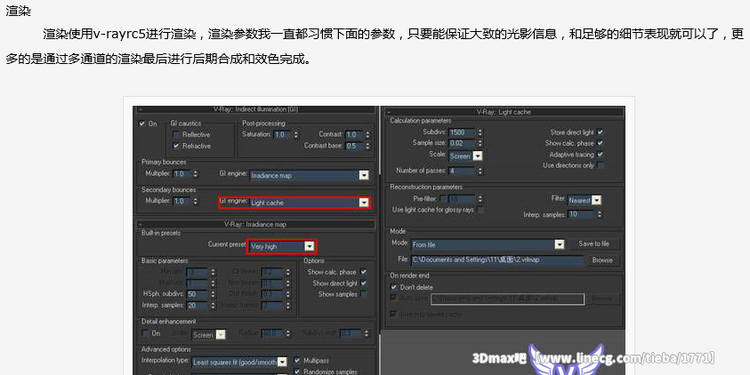Collapse the V-Ray Irradiance map rollout

[x=255, y=224]
